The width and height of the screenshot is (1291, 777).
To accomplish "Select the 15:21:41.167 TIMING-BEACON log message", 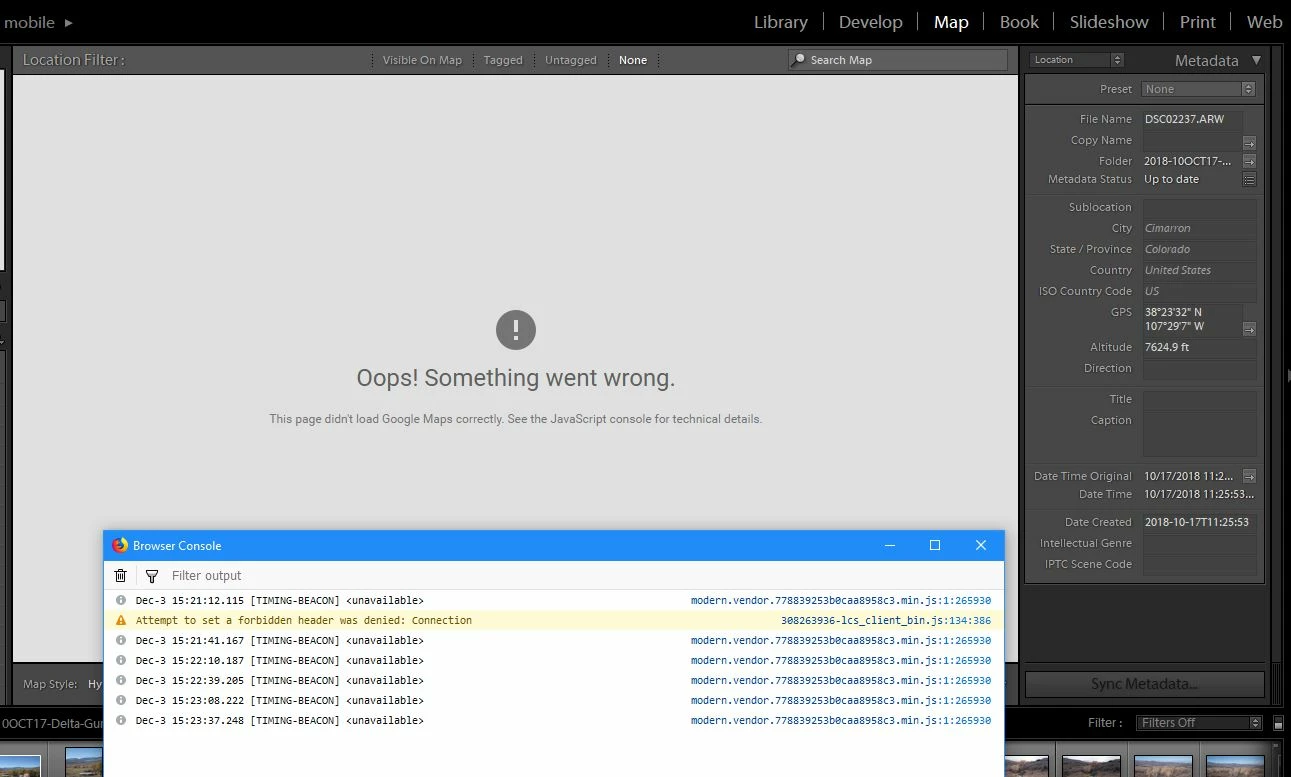I will pyautogui.click(x=280, y=641).
